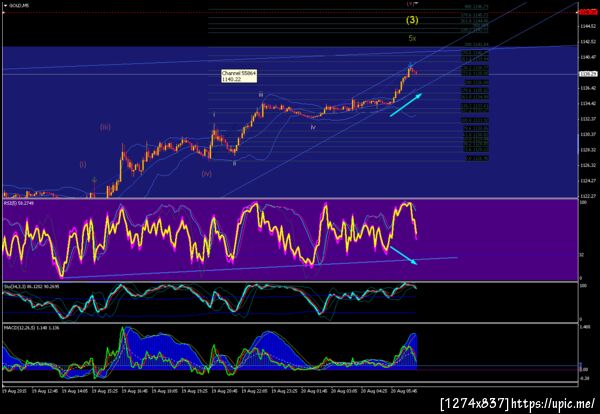Click the 20 Aug 04:25 time label
Image resolution: width=600 pixels, height=414 pixels.
pos(374,391)
